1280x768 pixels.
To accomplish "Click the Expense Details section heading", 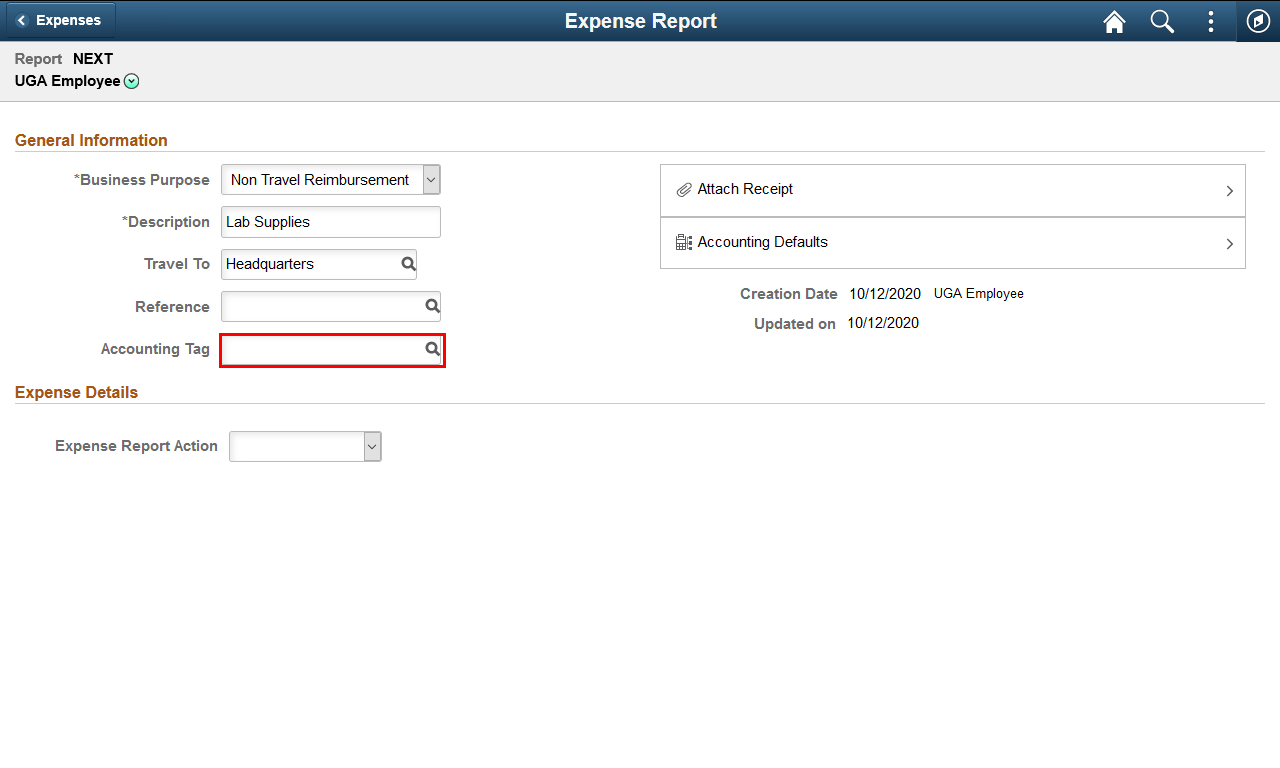I will coord(76,392).
